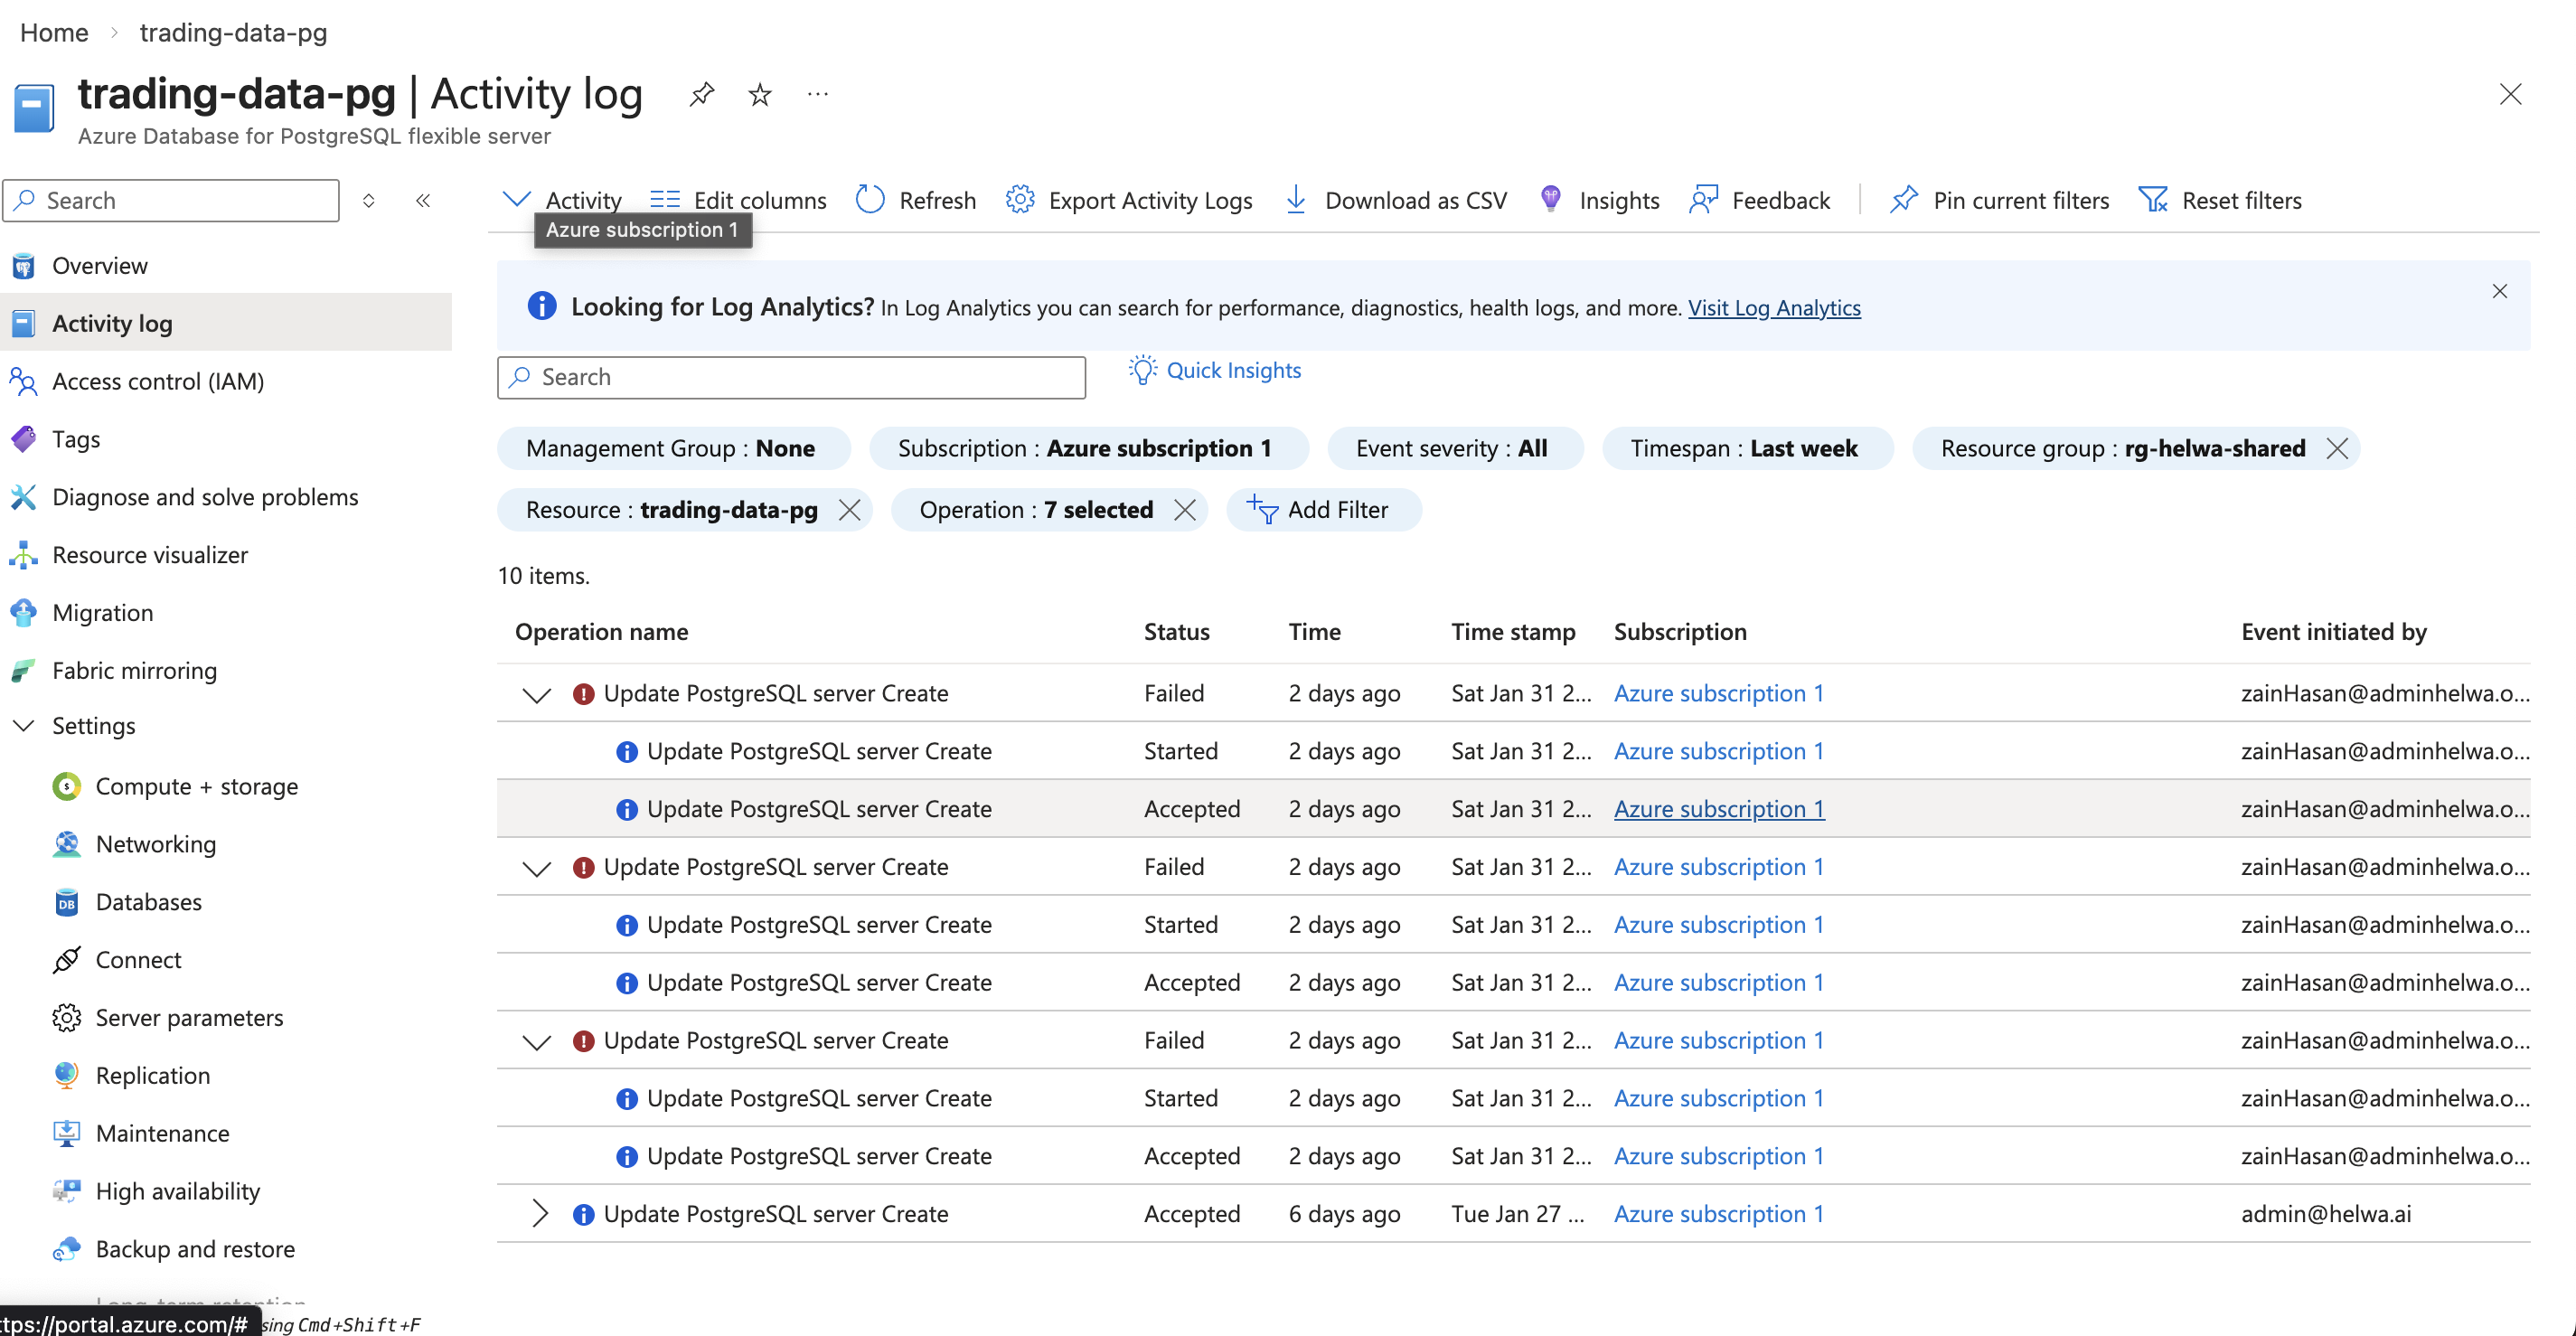
Task: Open Access control (IAM)
Action: coord(226,382)
